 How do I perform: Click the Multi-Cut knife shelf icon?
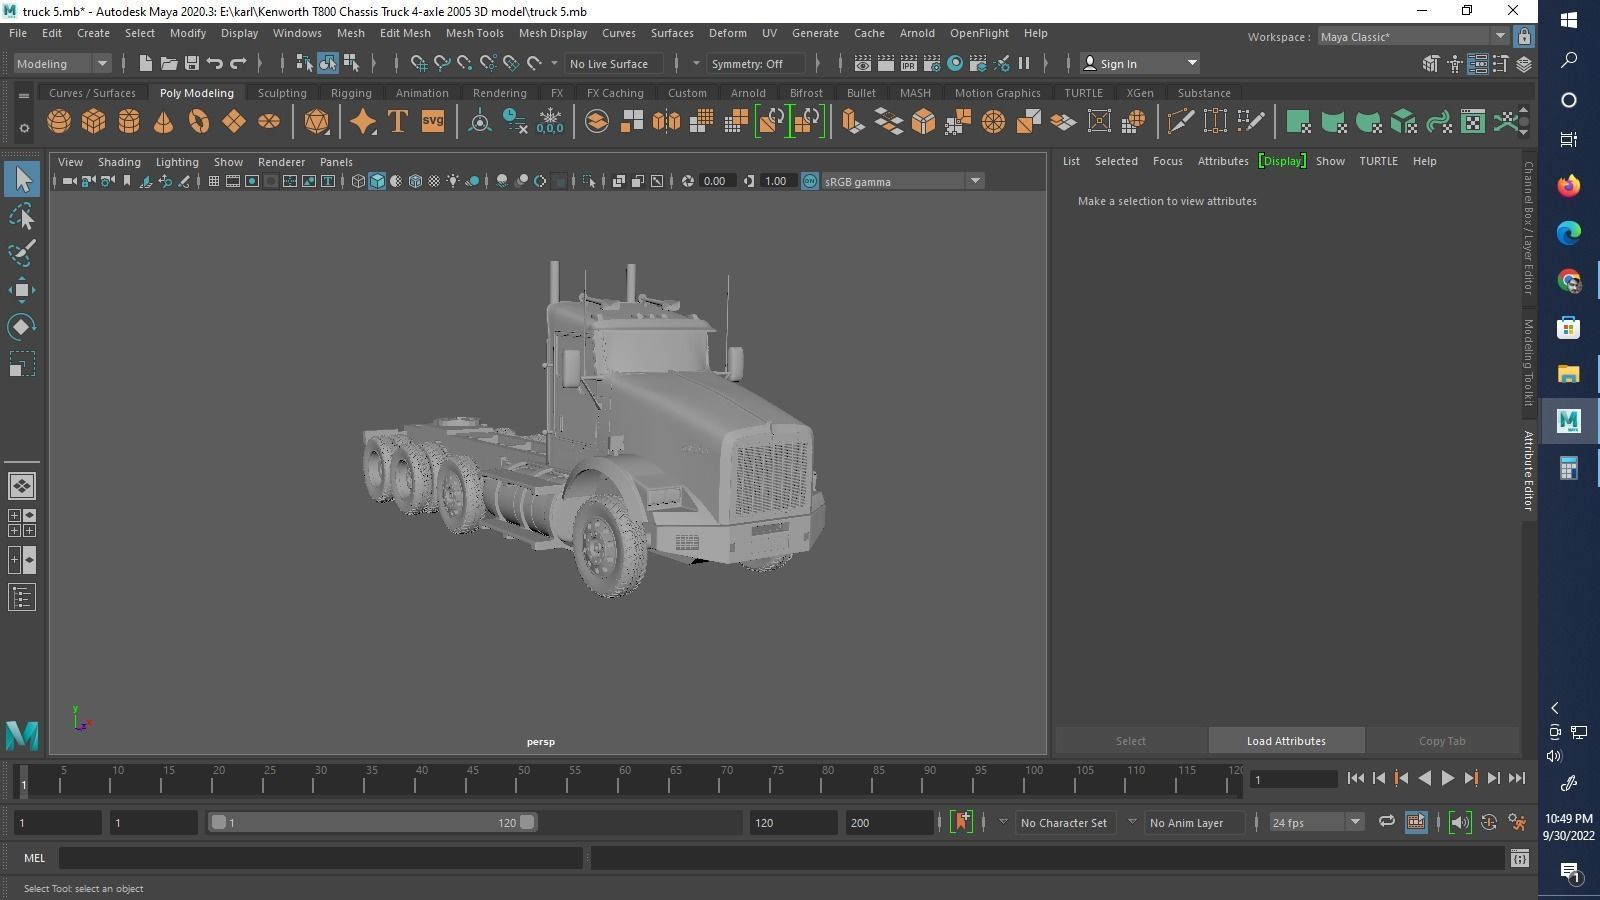(x=1180, y=122)
